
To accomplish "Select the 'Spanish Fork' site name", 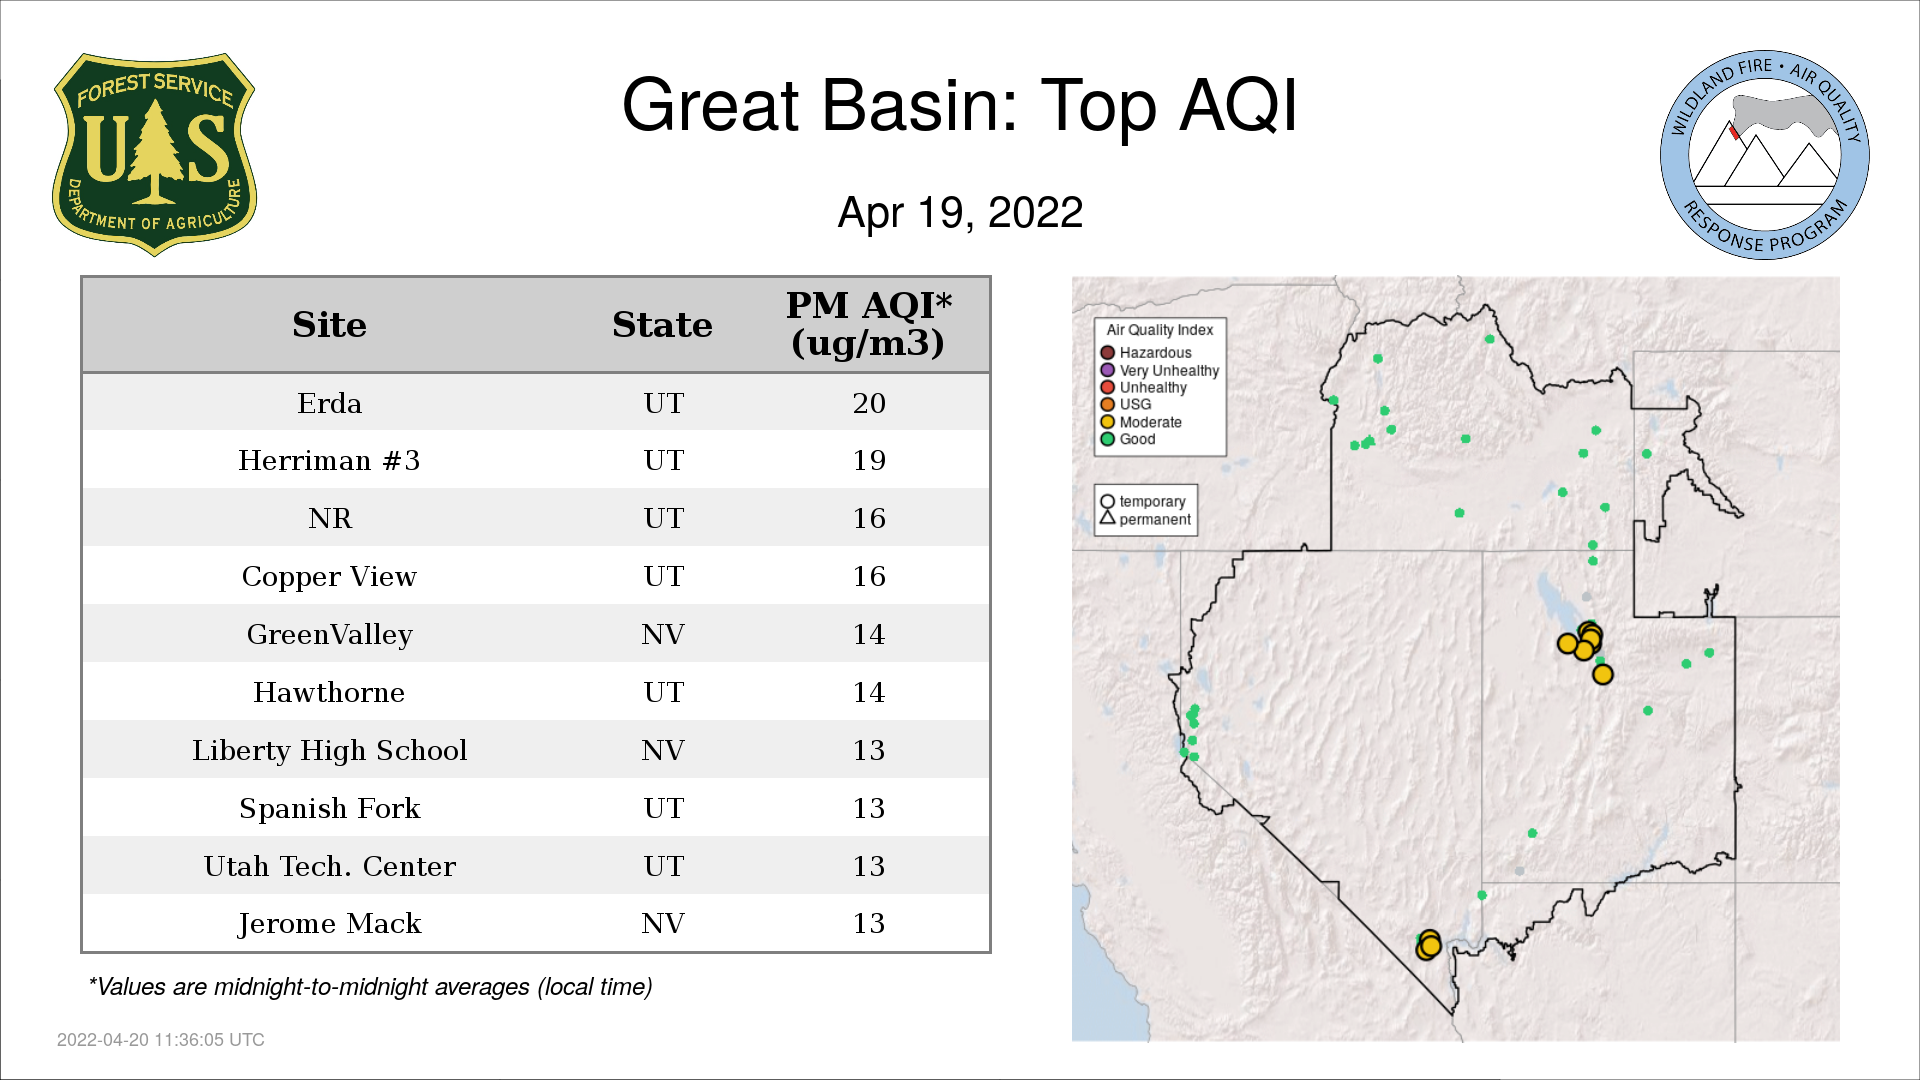I will tap(329, 809).
